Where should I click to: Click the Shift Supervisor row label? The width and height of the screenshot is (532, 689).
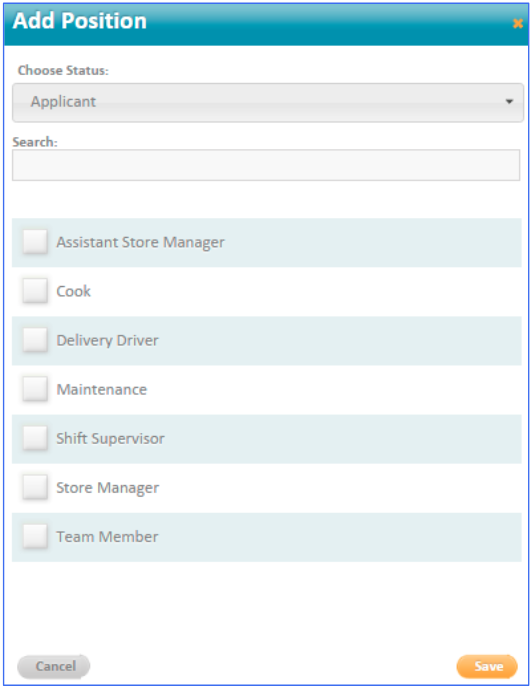coord(110,439)
